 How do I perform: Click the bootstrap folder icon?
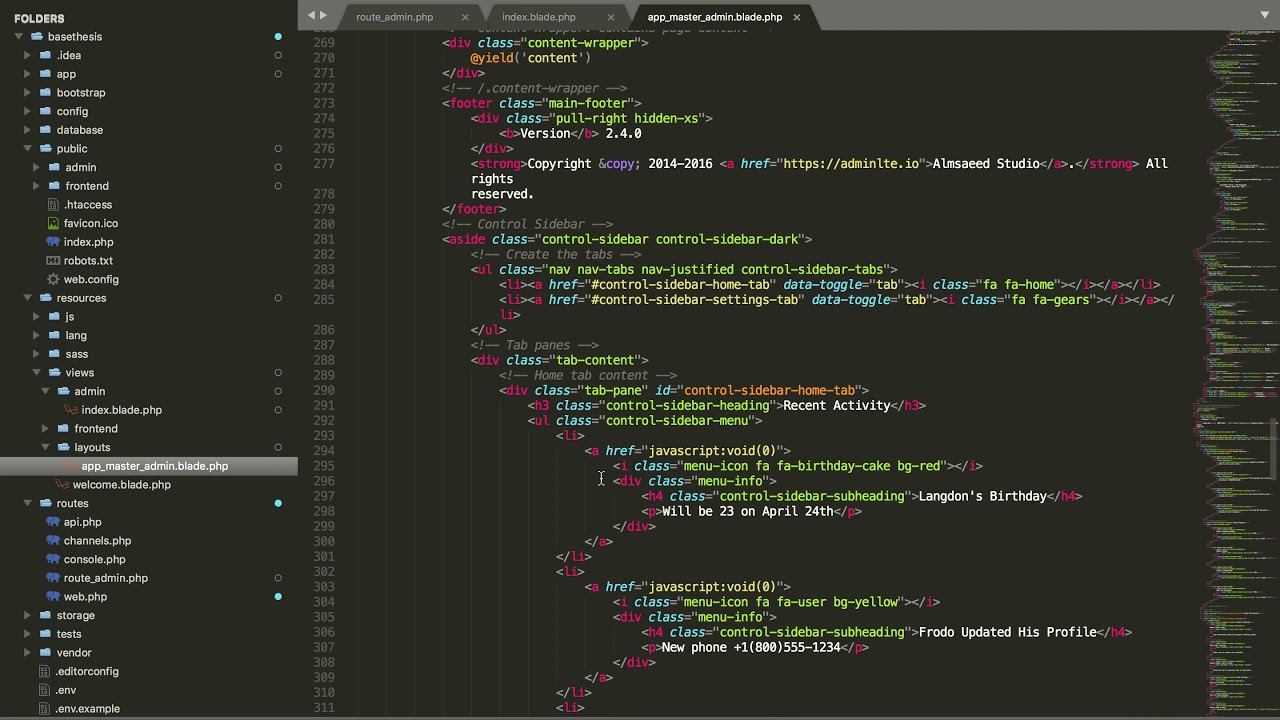point(45,93)
